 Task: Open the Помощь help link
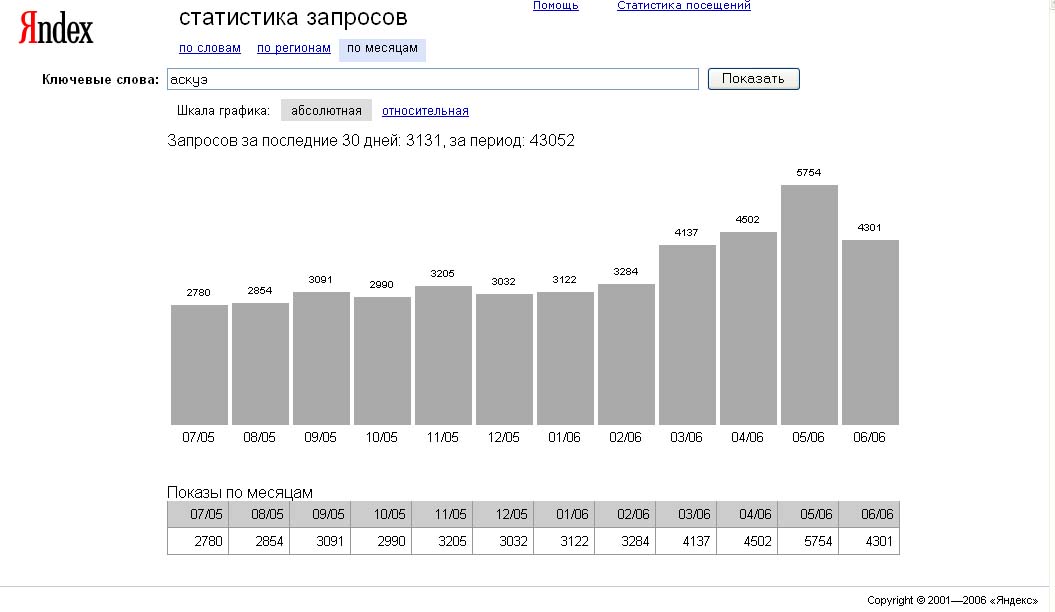click(555, 6)
